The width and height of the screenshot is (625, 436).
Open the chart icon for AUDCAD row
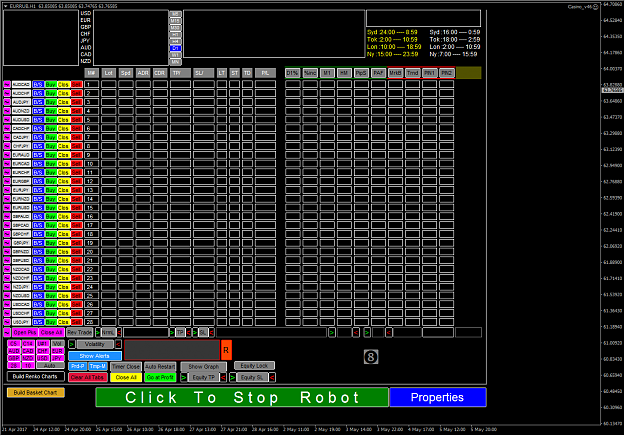[7, 84]
